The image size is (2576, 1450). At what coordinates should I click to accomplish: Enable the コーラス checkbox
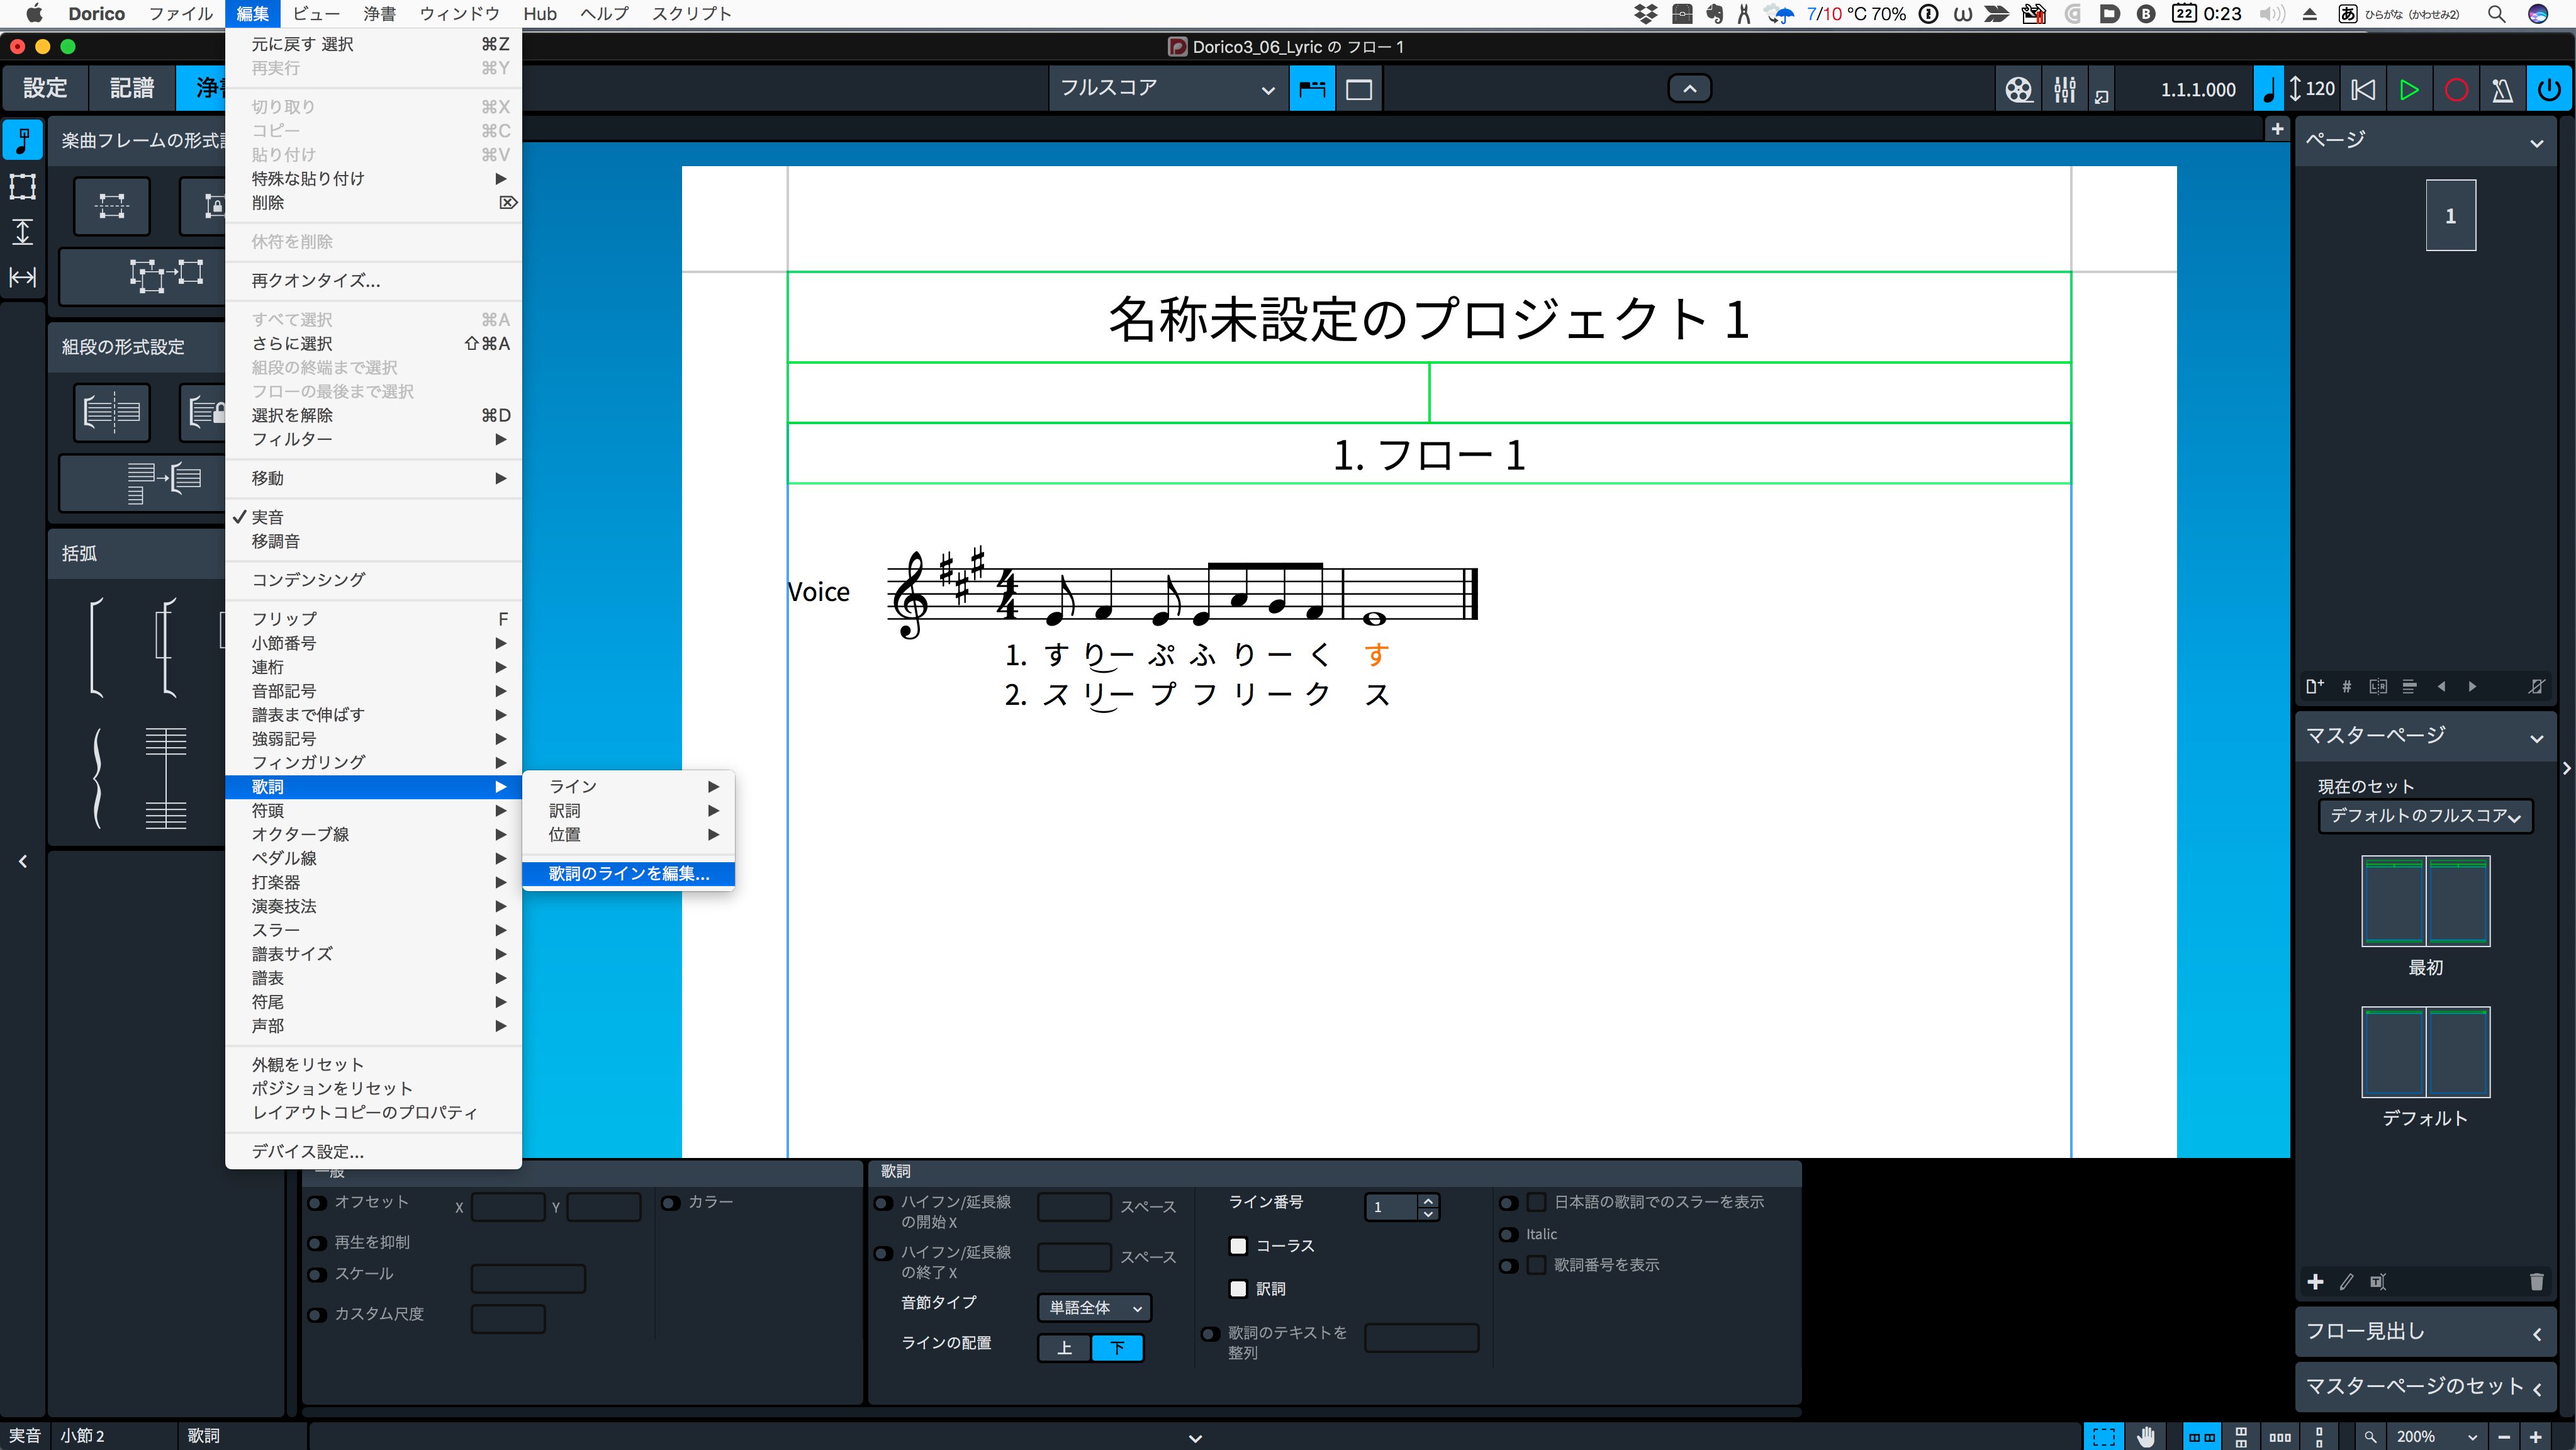[1238, 1246]
